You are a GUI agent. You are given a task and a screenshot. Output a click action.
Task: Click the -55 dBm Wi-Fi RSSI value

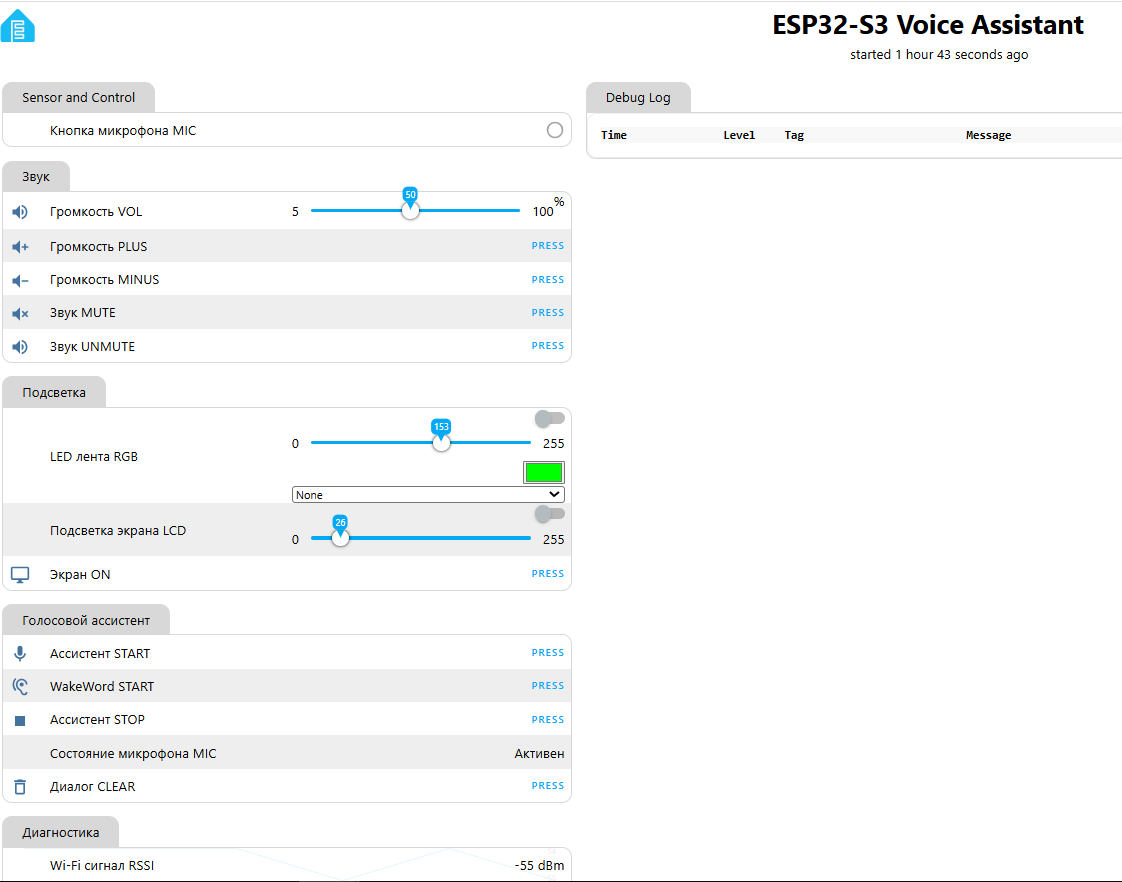click(539, 866)
